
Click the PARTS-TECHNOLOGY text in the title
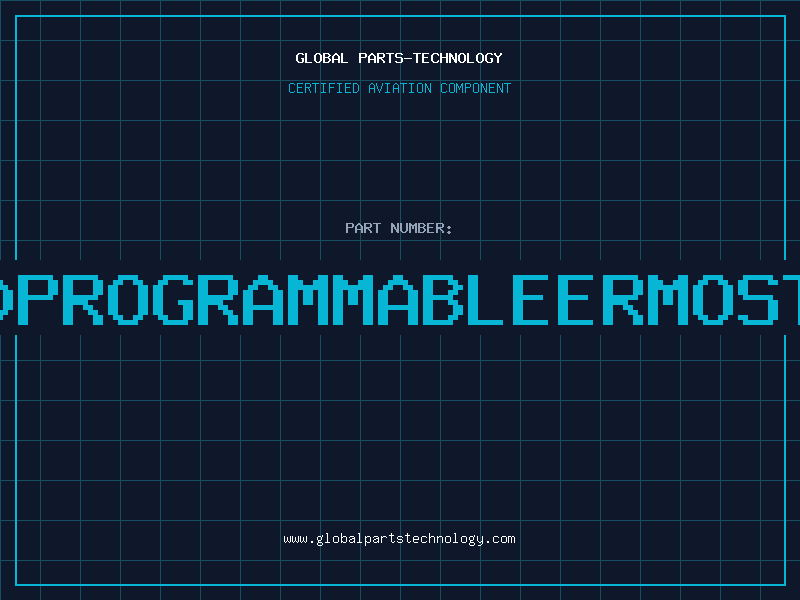(x=430, y=58)
